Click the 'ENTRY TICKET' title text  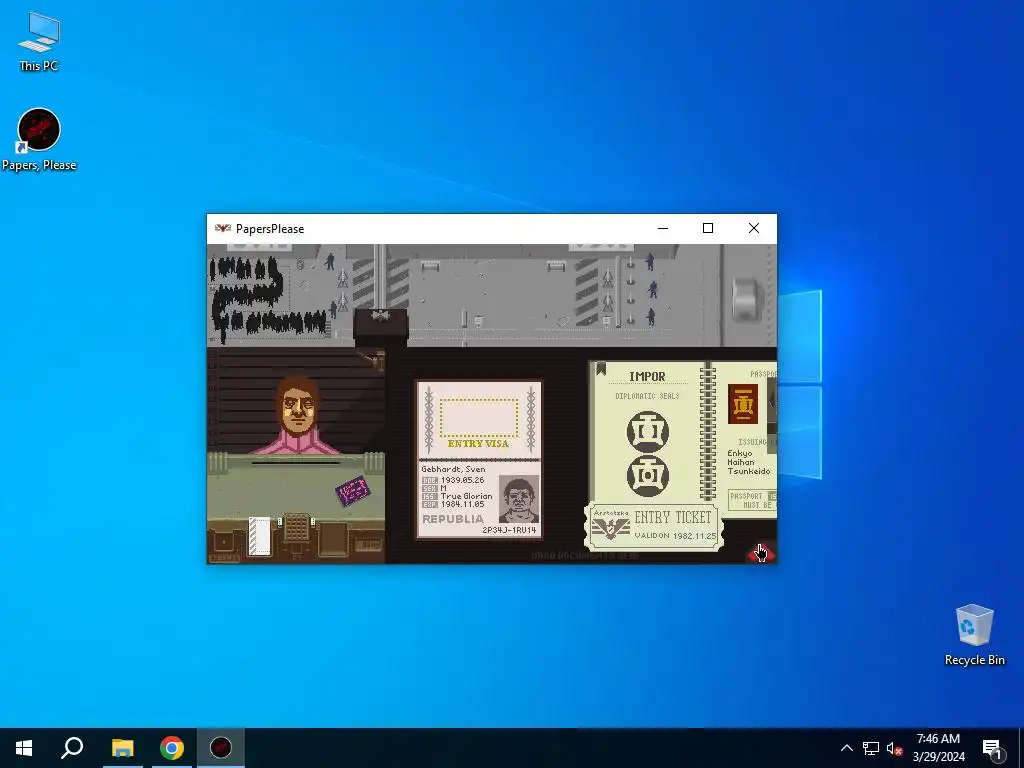(673, 517)
